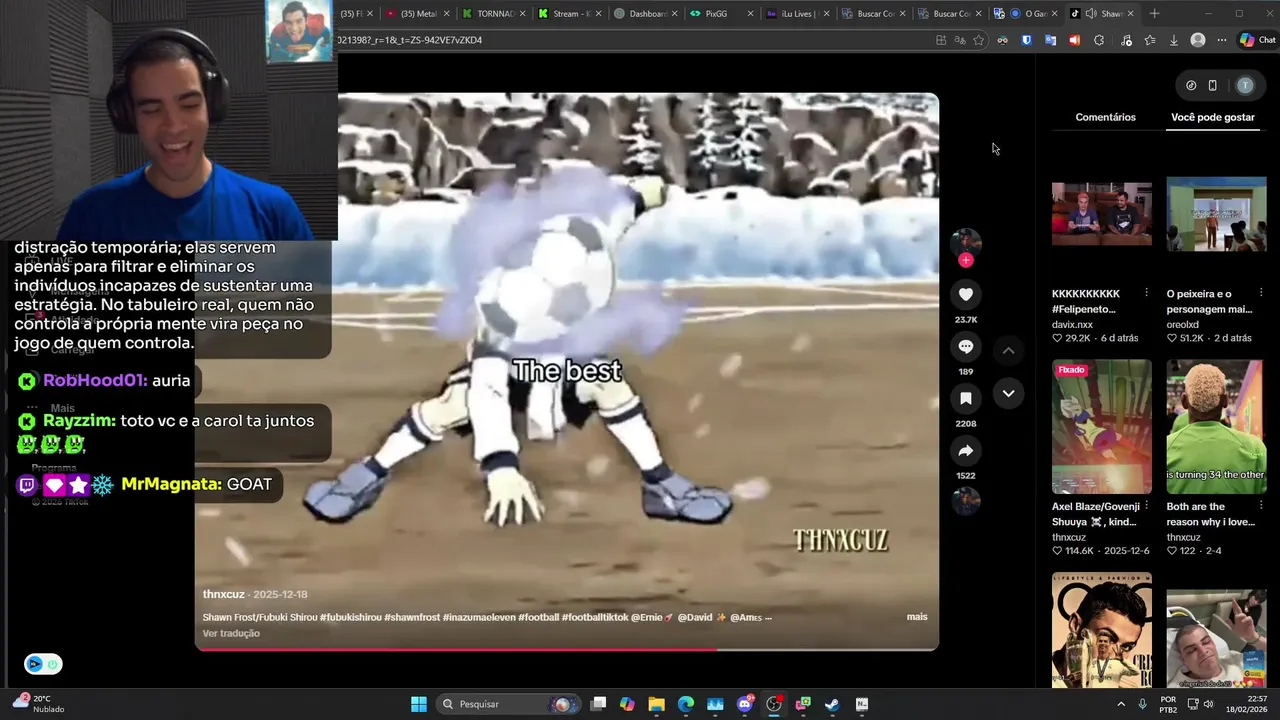Open more options for the KKKKKKKKKK video

[1146, 293]
